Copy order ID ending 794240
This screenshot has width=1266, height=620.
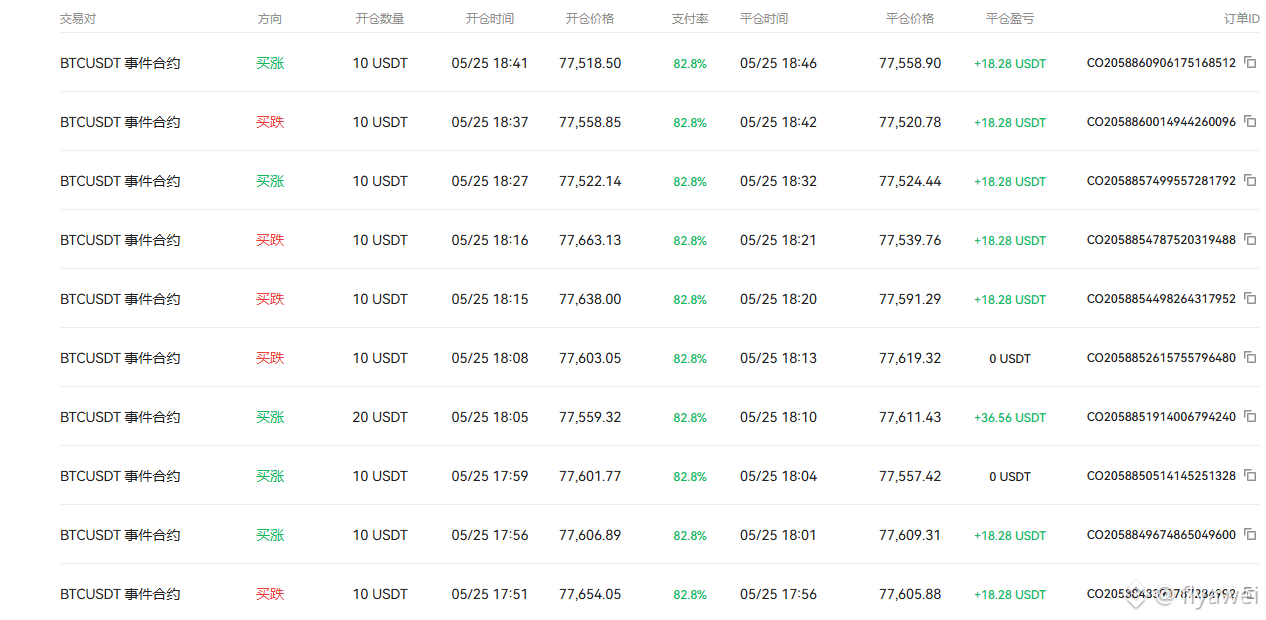(1250, 416)
